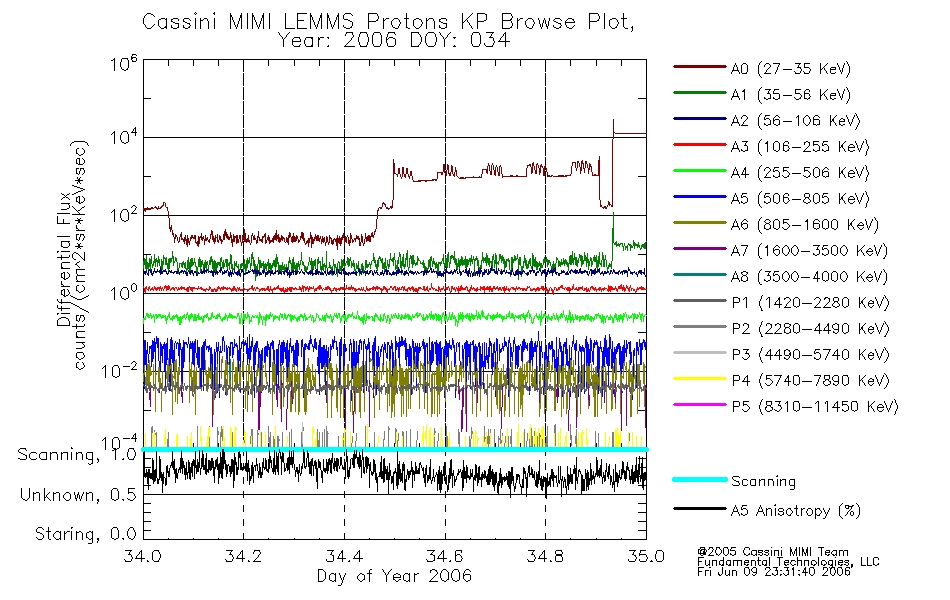Click the P5 (8310-11450 KeV) magenta legend entry
This screenshot has height=600, width=950.
pyautogui.click(x=786, y=405)
